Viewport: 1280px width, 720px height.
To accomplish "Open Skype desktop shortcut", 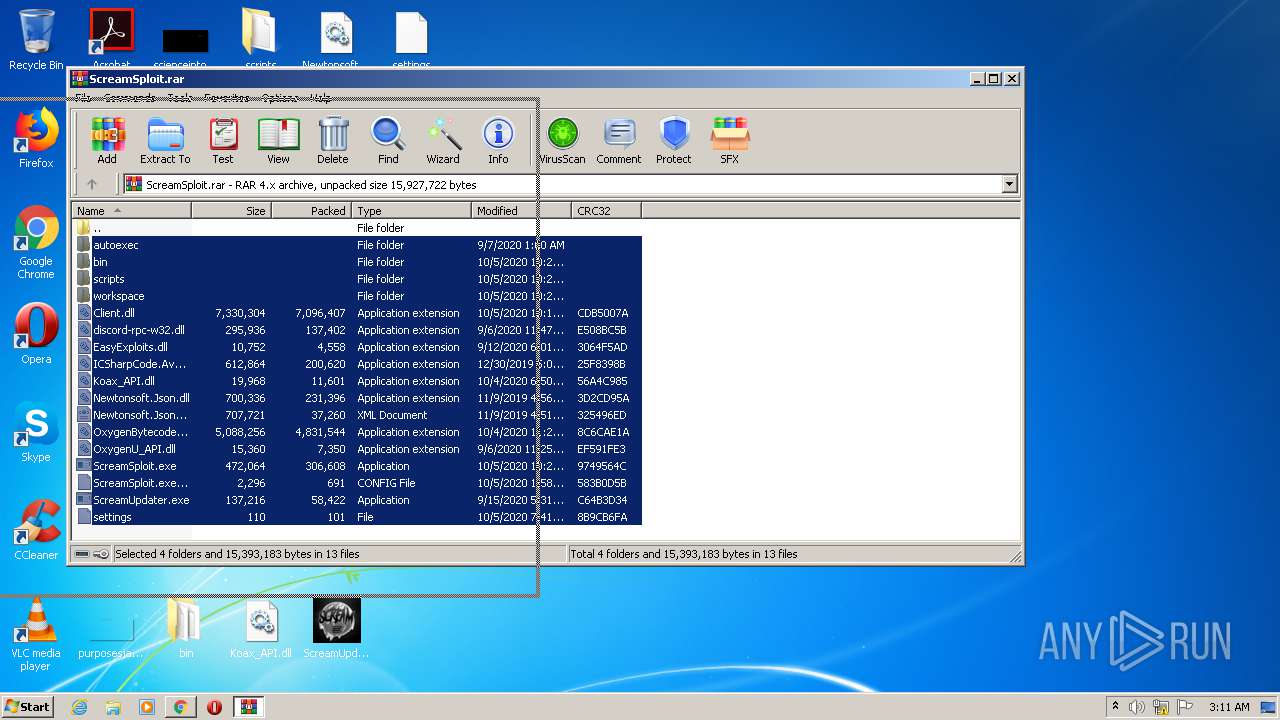I will 36,432.
